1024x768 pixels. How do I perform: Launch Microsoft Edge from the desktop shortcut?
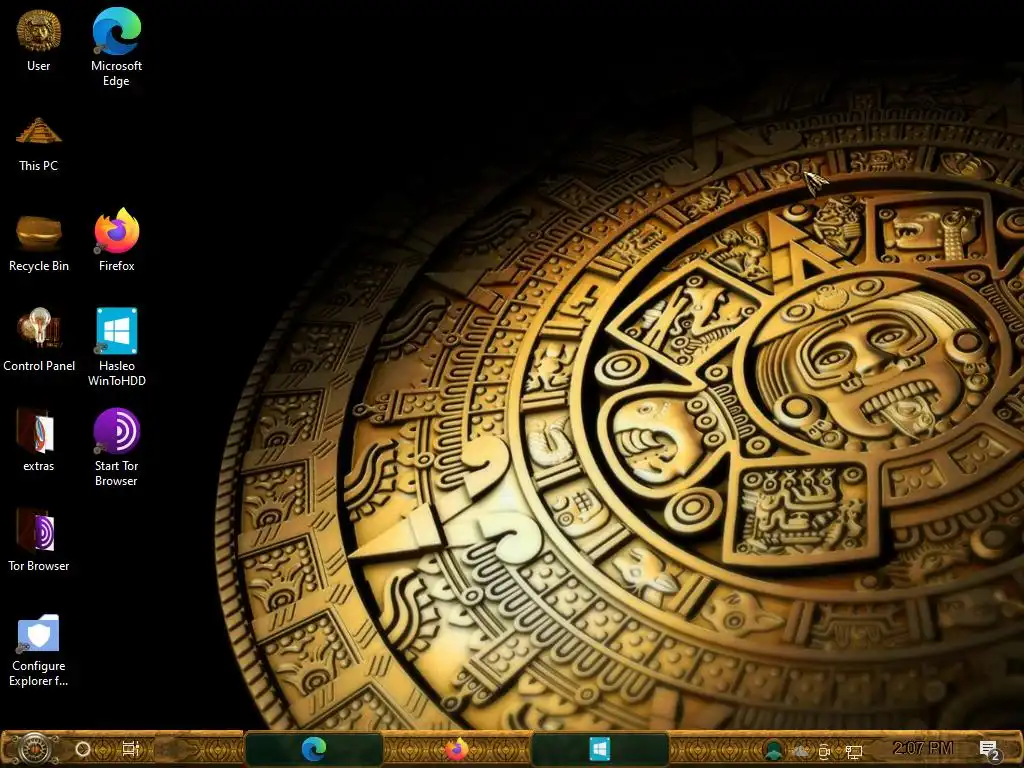click(116, 31)
